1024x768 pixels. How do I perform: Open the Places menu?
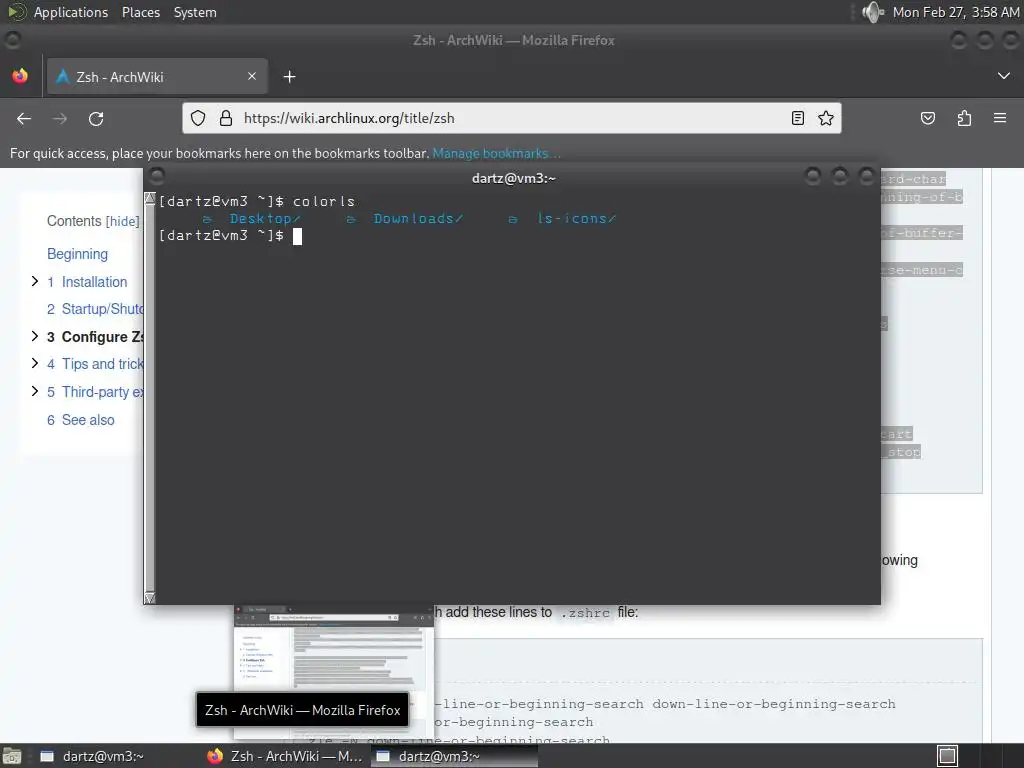point(140,12)
